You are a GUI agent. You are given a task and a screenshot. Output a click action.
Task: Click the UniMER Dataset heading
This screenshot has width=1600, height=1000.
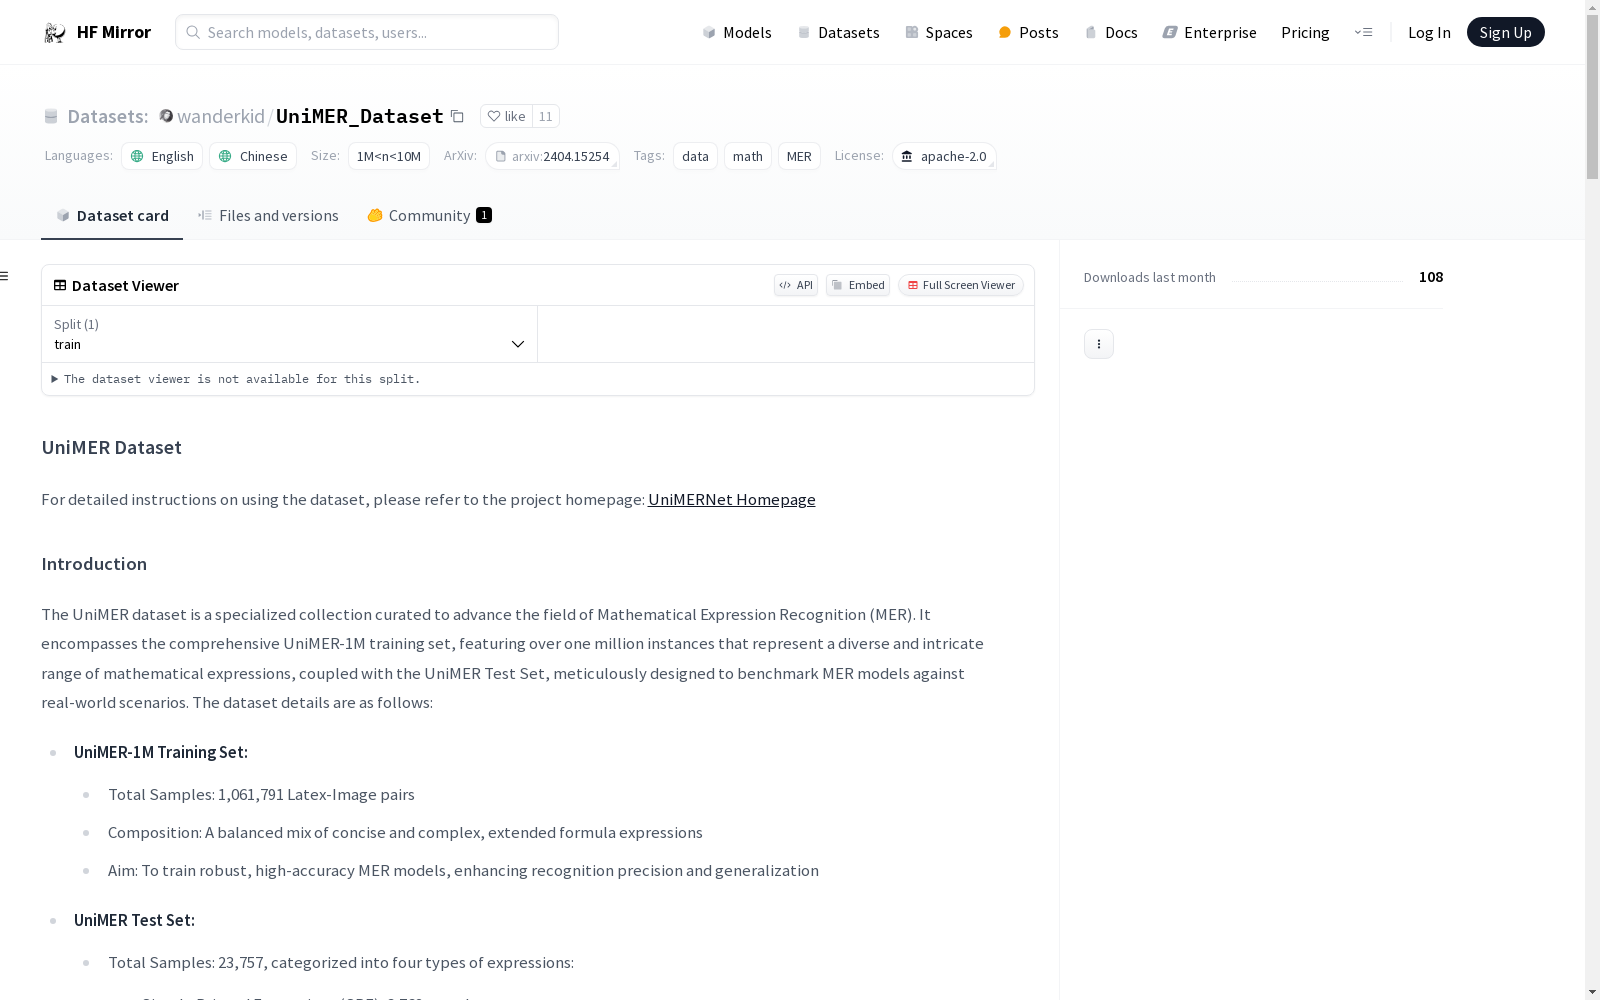click(x=112, y=448)
